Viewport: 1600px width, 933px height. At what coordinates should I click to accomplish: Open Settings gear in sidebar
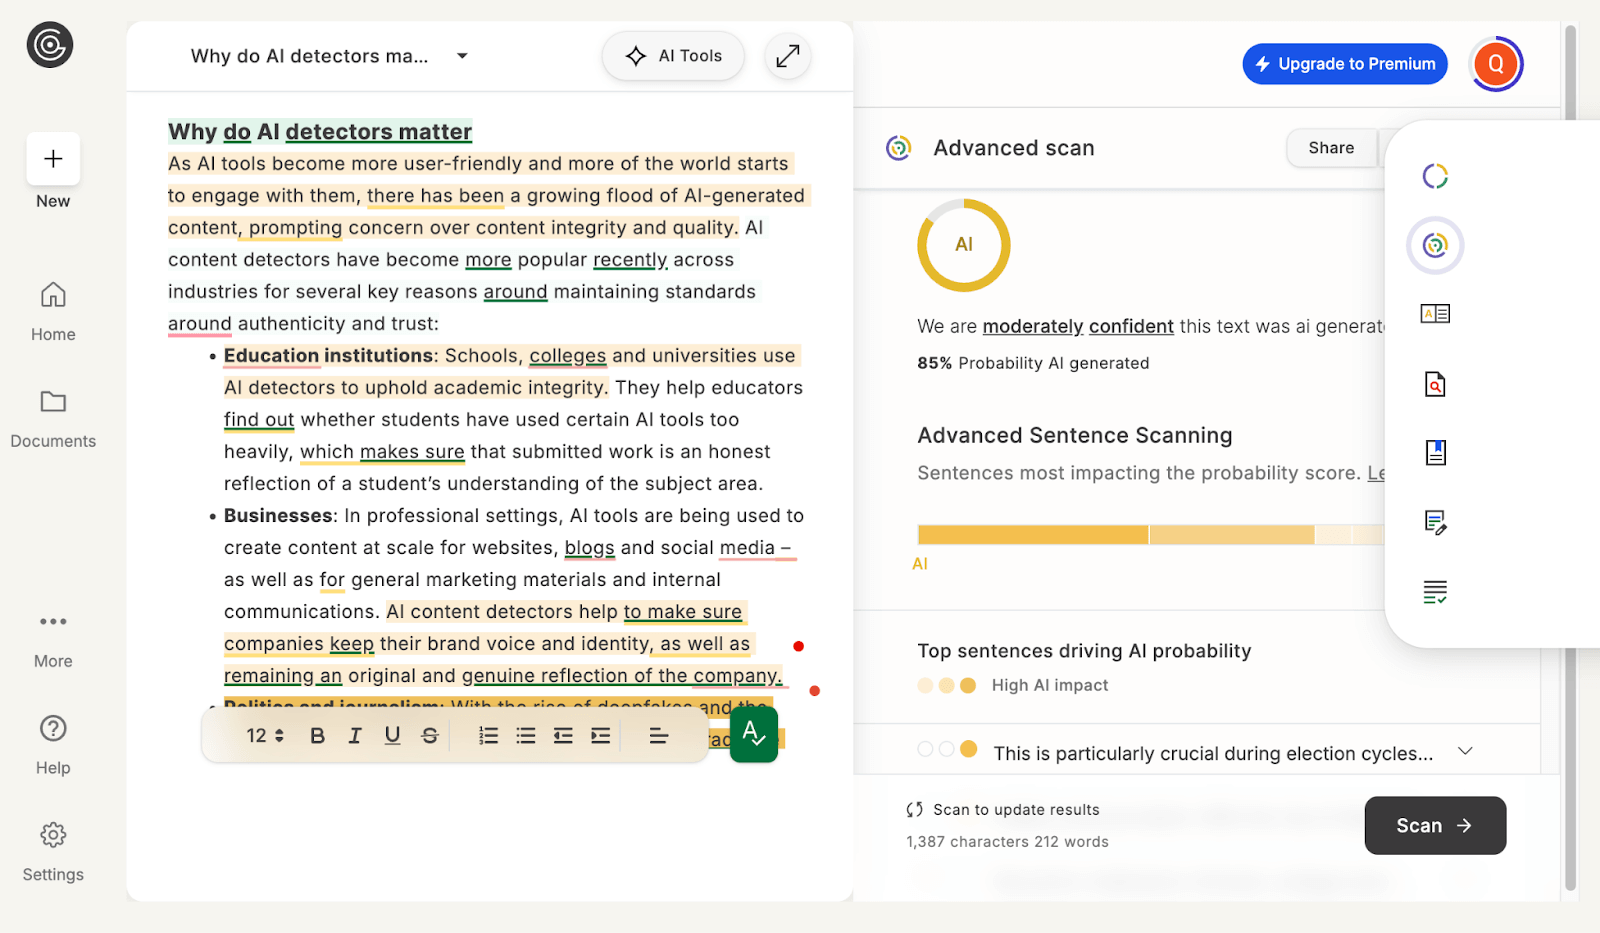tap(53, 852)
